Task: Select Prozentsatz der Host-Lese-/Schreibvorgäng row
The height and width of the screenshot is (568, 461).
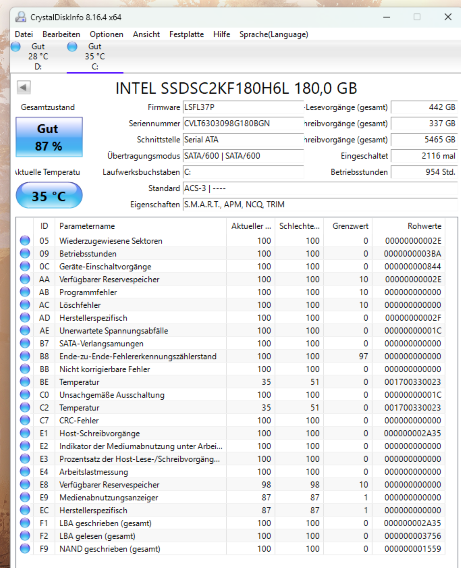Action: pos(231,459)
